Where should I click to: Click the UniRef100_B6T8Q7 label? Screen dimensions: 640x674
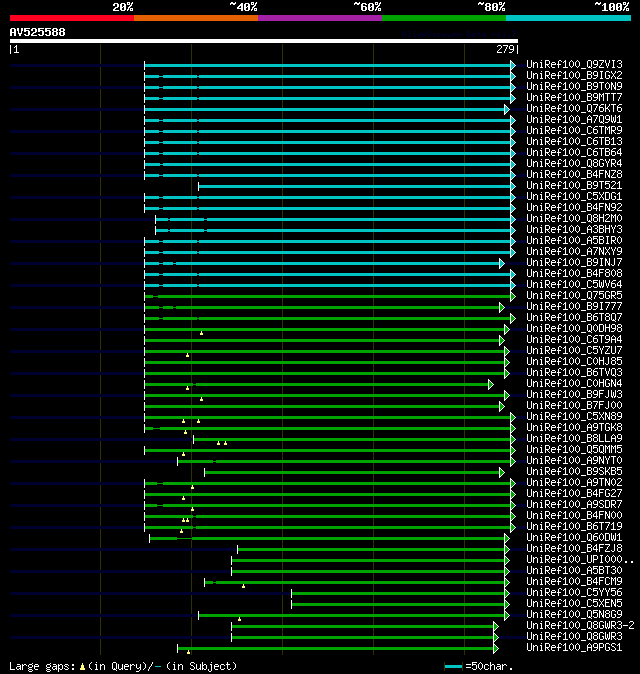coord(574,318)
